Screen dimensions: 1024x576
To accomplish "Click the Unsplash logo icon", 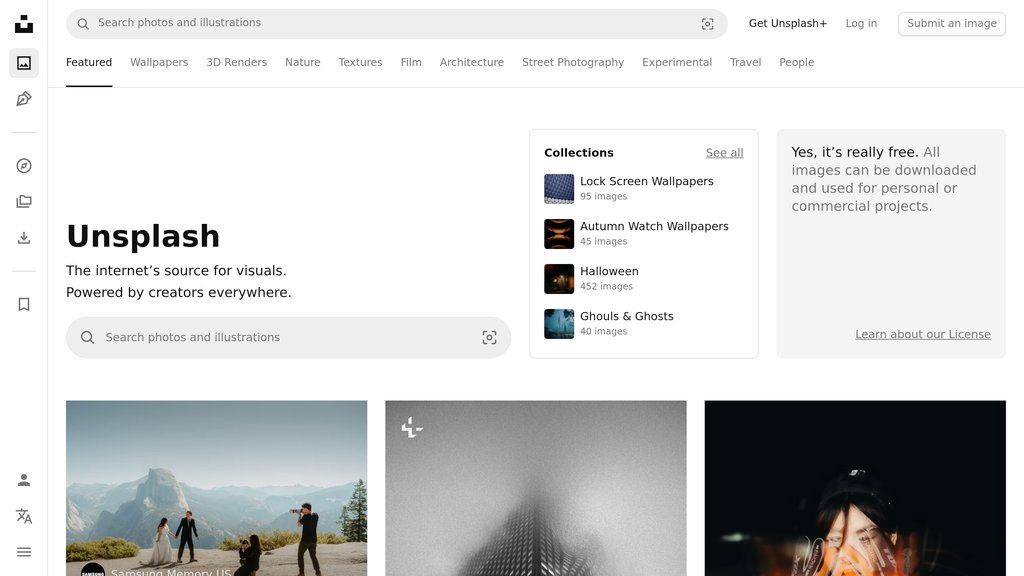I will point(23,22).
